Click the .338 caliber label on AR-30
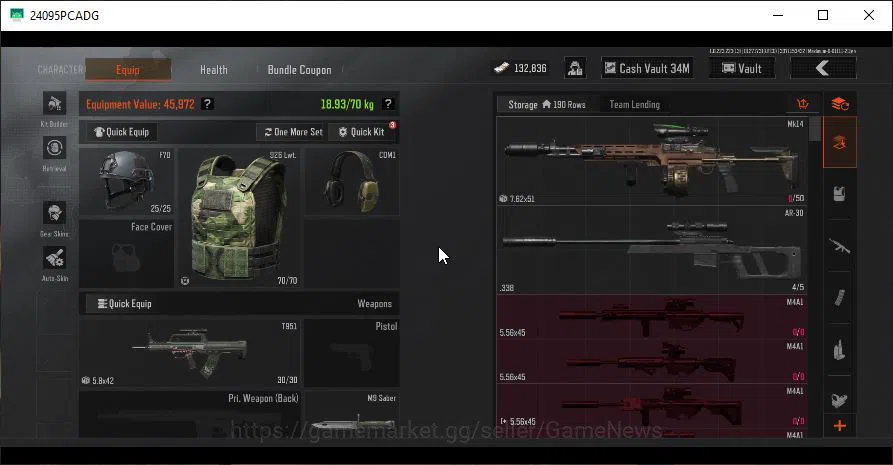Screen dimensions: 893x465 (x=507, y=288)
